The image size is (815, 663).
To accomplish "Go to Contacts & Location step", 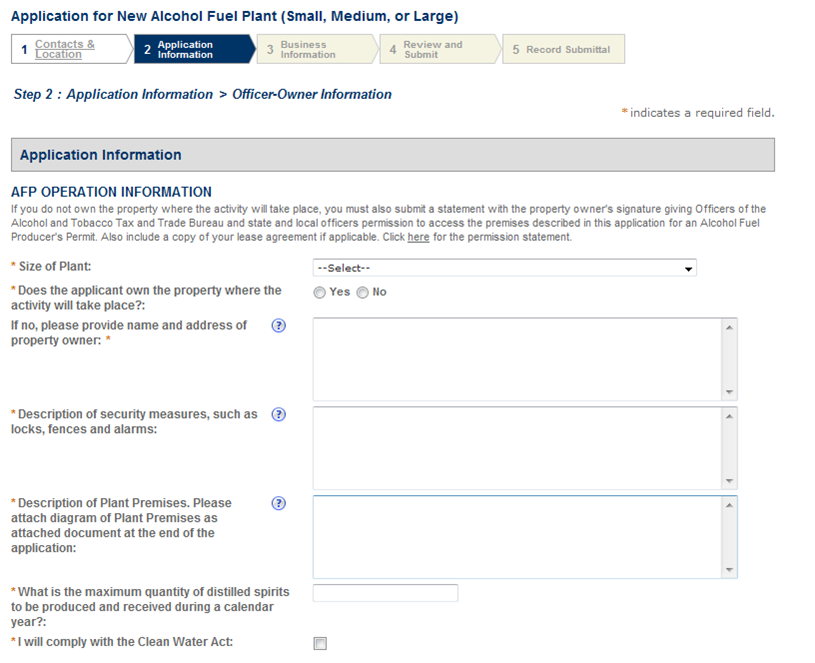I will click(x=65, y=49).
